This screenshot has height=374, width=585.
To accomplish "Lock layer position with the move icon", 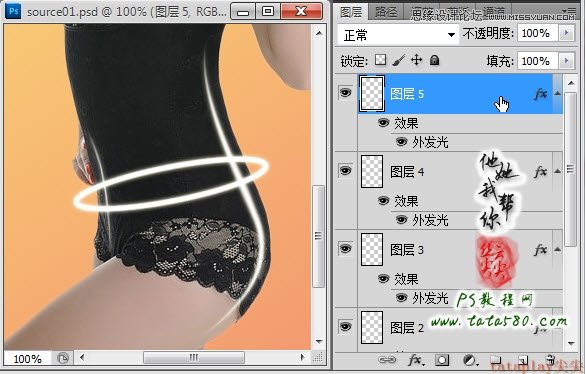I will (416, 60).
